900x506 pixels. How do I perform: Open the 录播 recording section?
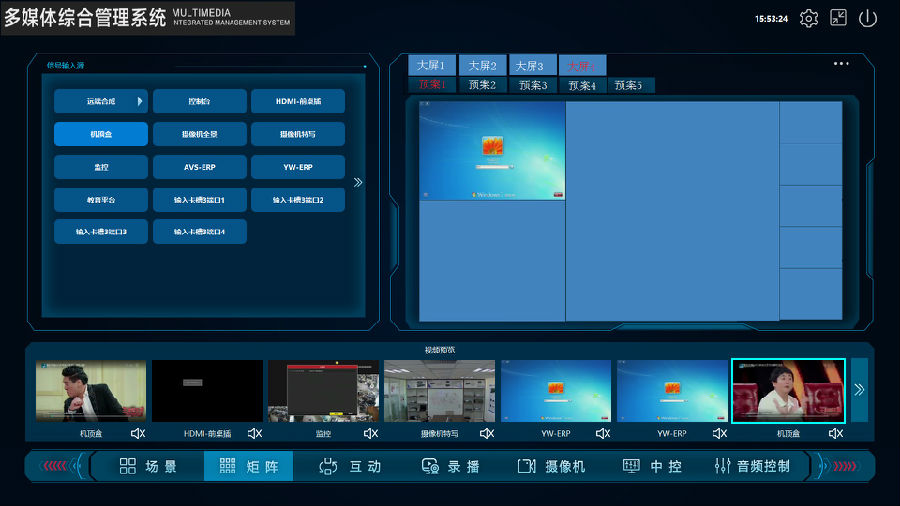pyautogui.click(x=450, y=466)
